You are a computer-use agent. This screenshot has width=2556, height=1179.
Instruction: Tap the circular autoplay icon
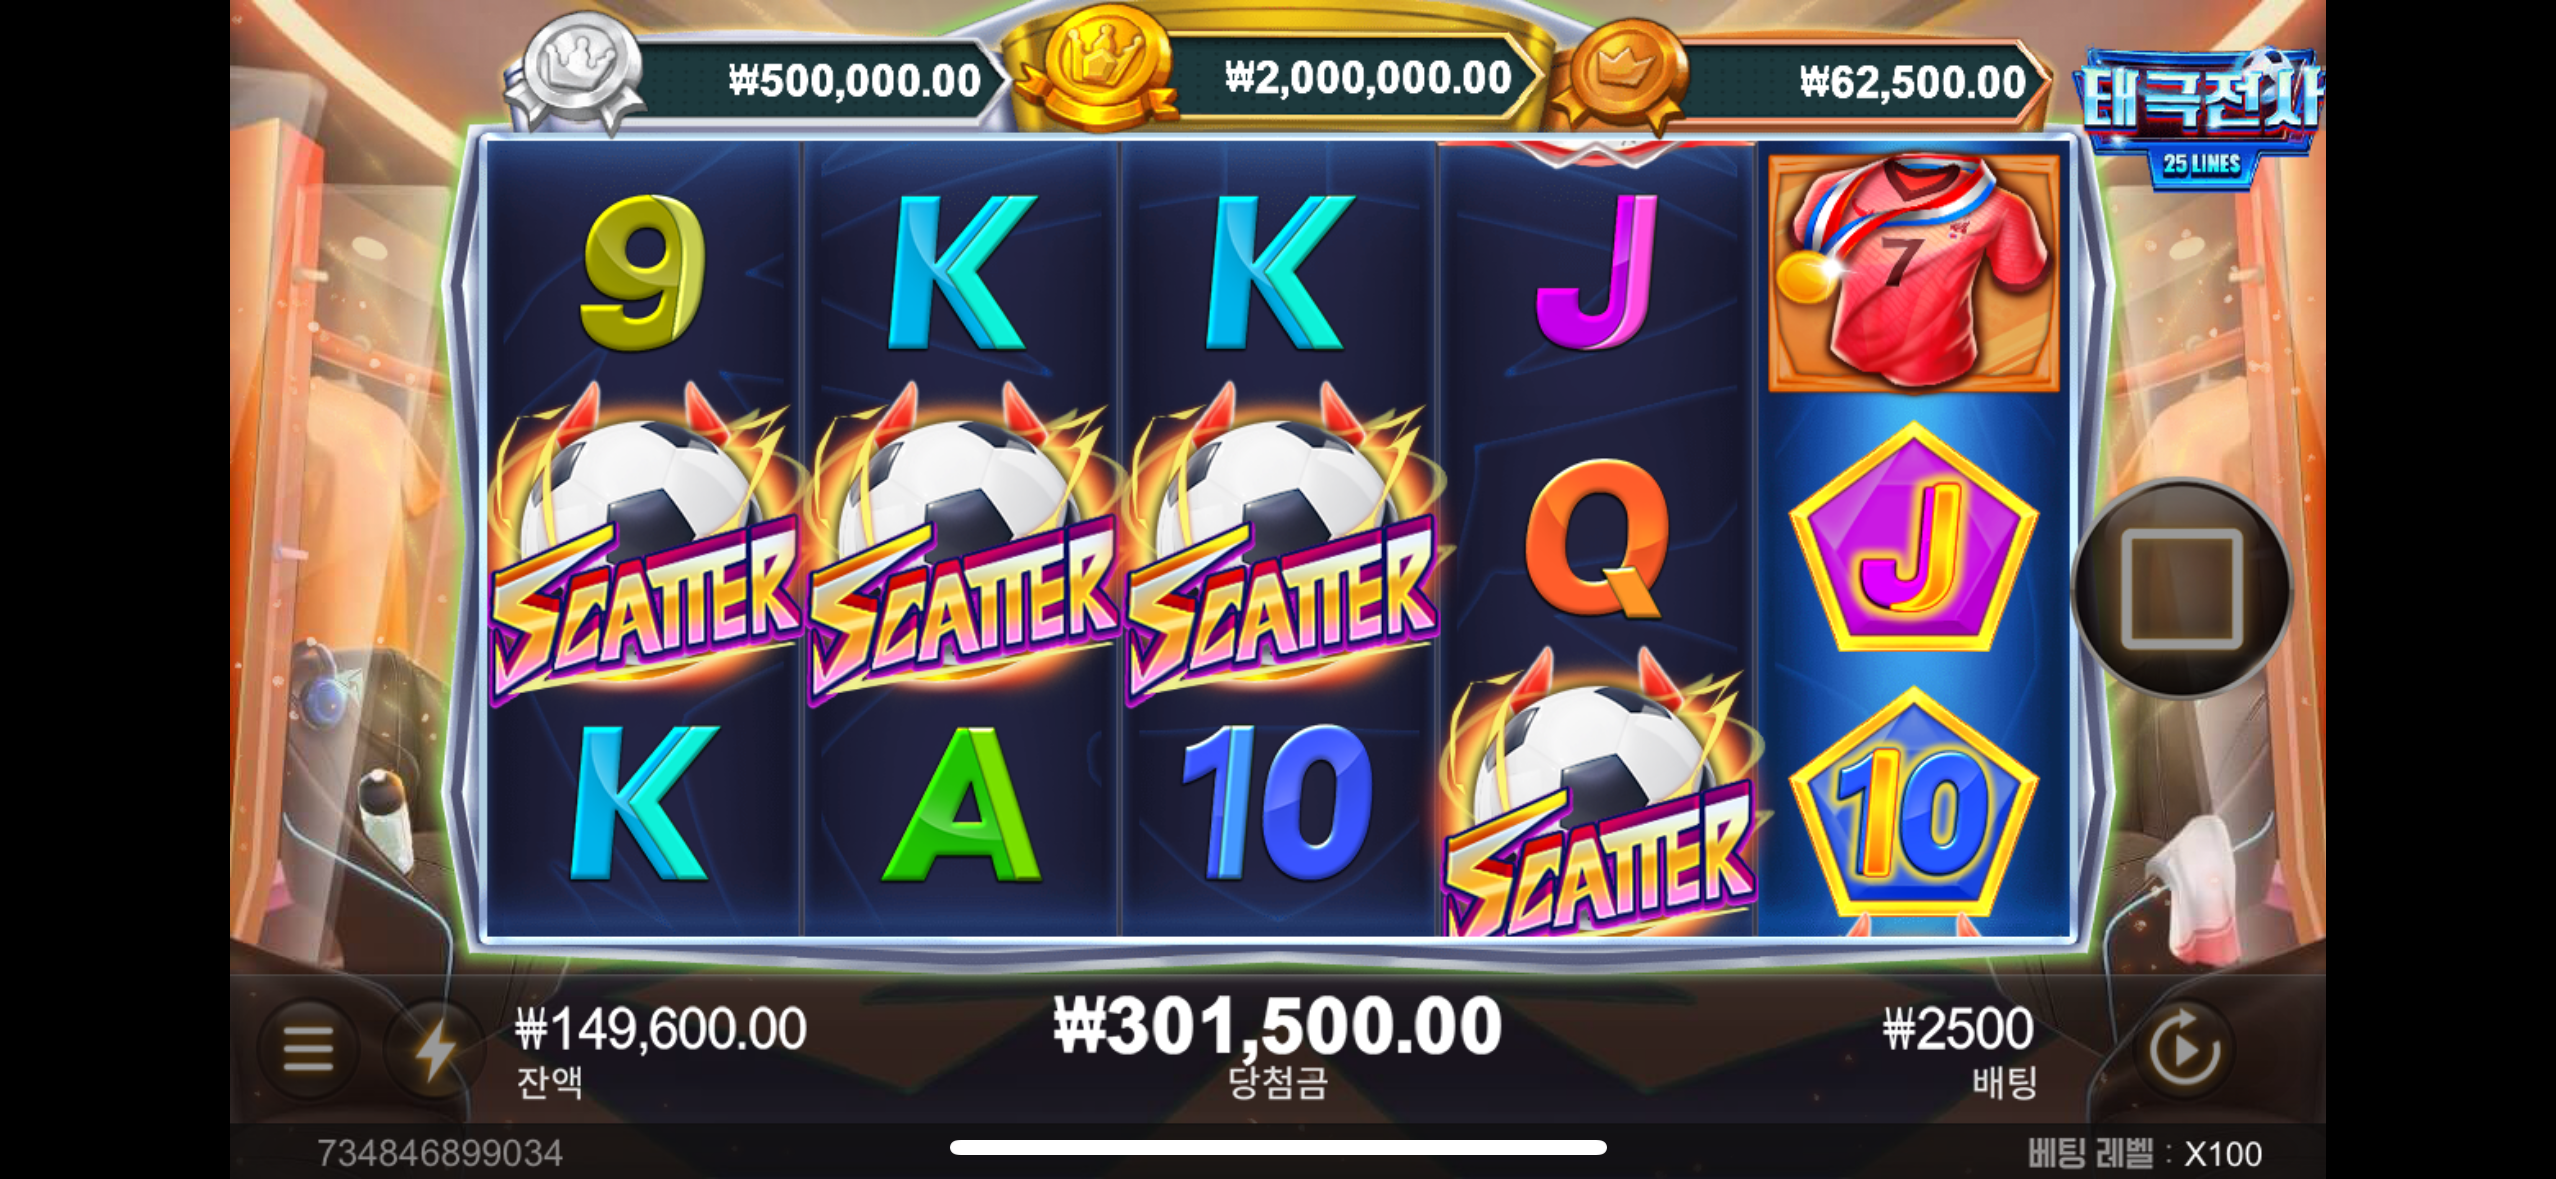point(2183,1049)
